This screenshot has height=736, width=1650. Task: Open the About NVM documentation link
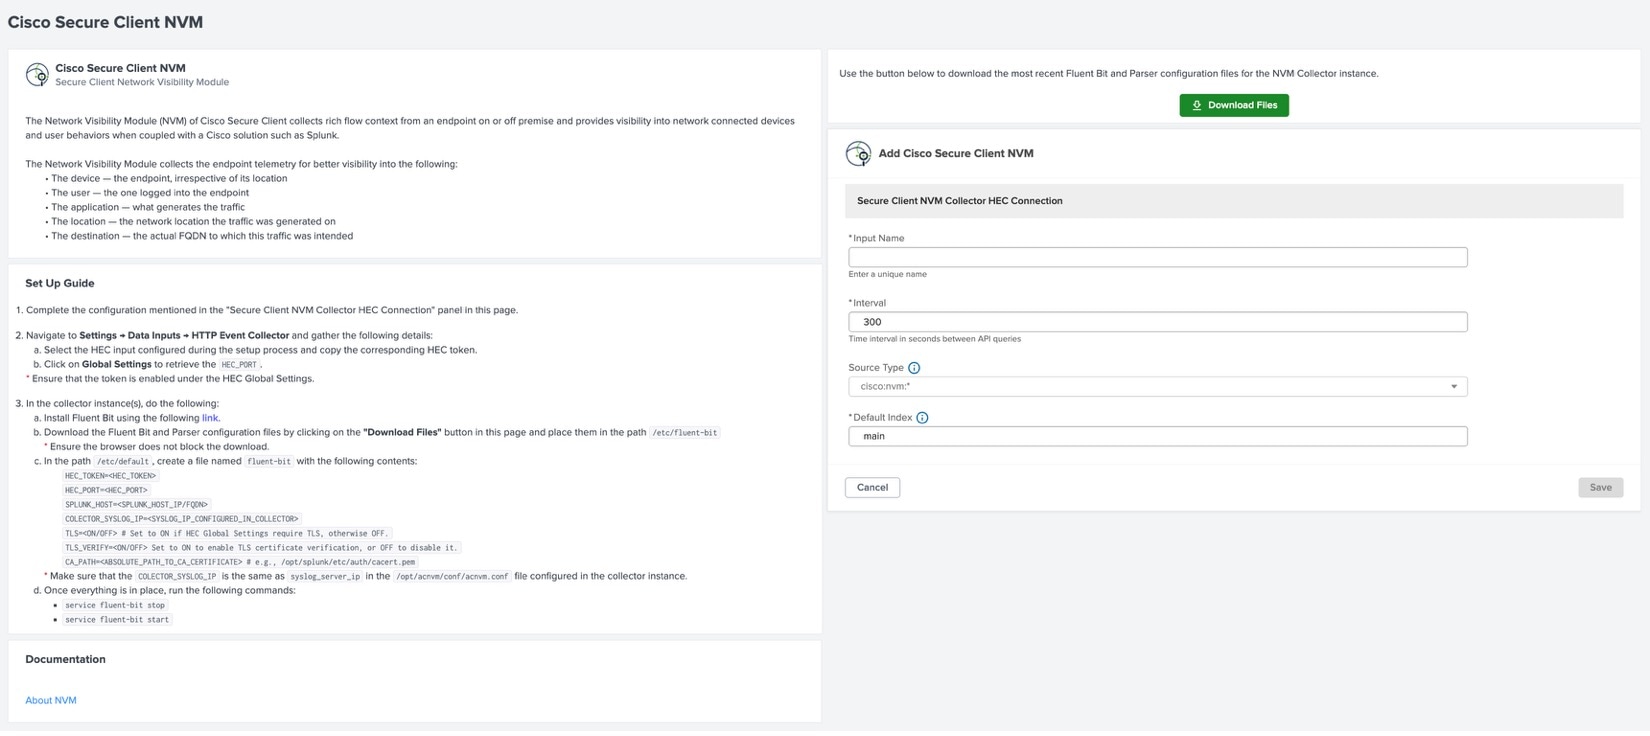(x=51, y=701)
